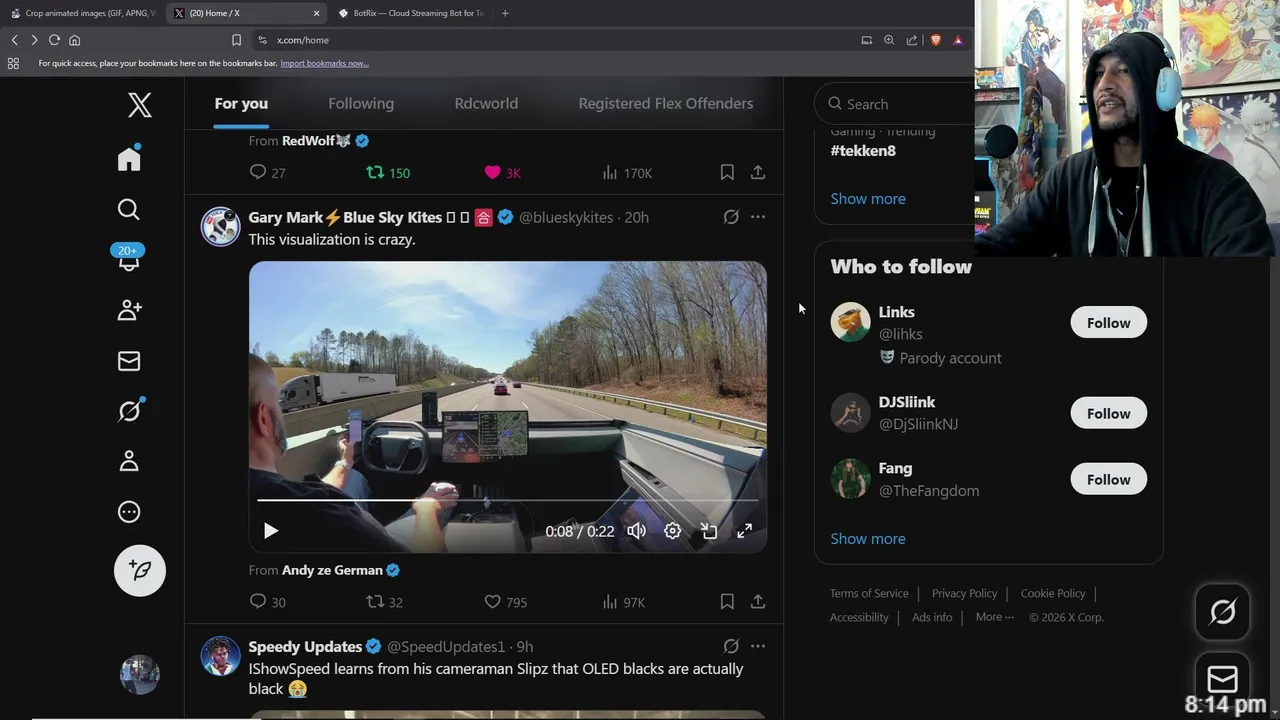Open Grok explain on Gary Mark post
Image resolution: width=1280 pixels, height=720 pixels.
[731, 217]
